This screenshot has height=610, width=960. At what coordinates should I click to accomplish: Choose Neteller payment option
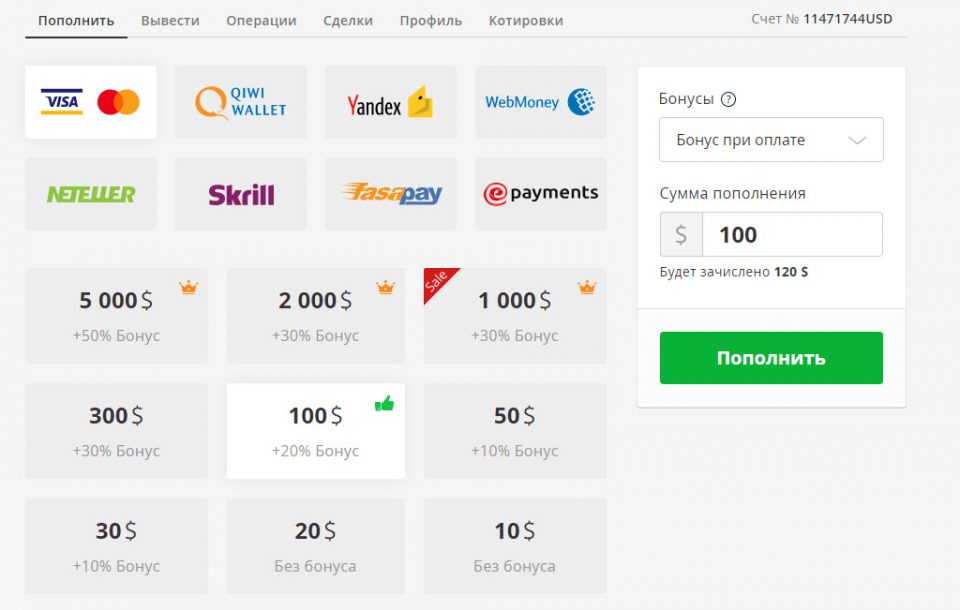pos(91,194)
